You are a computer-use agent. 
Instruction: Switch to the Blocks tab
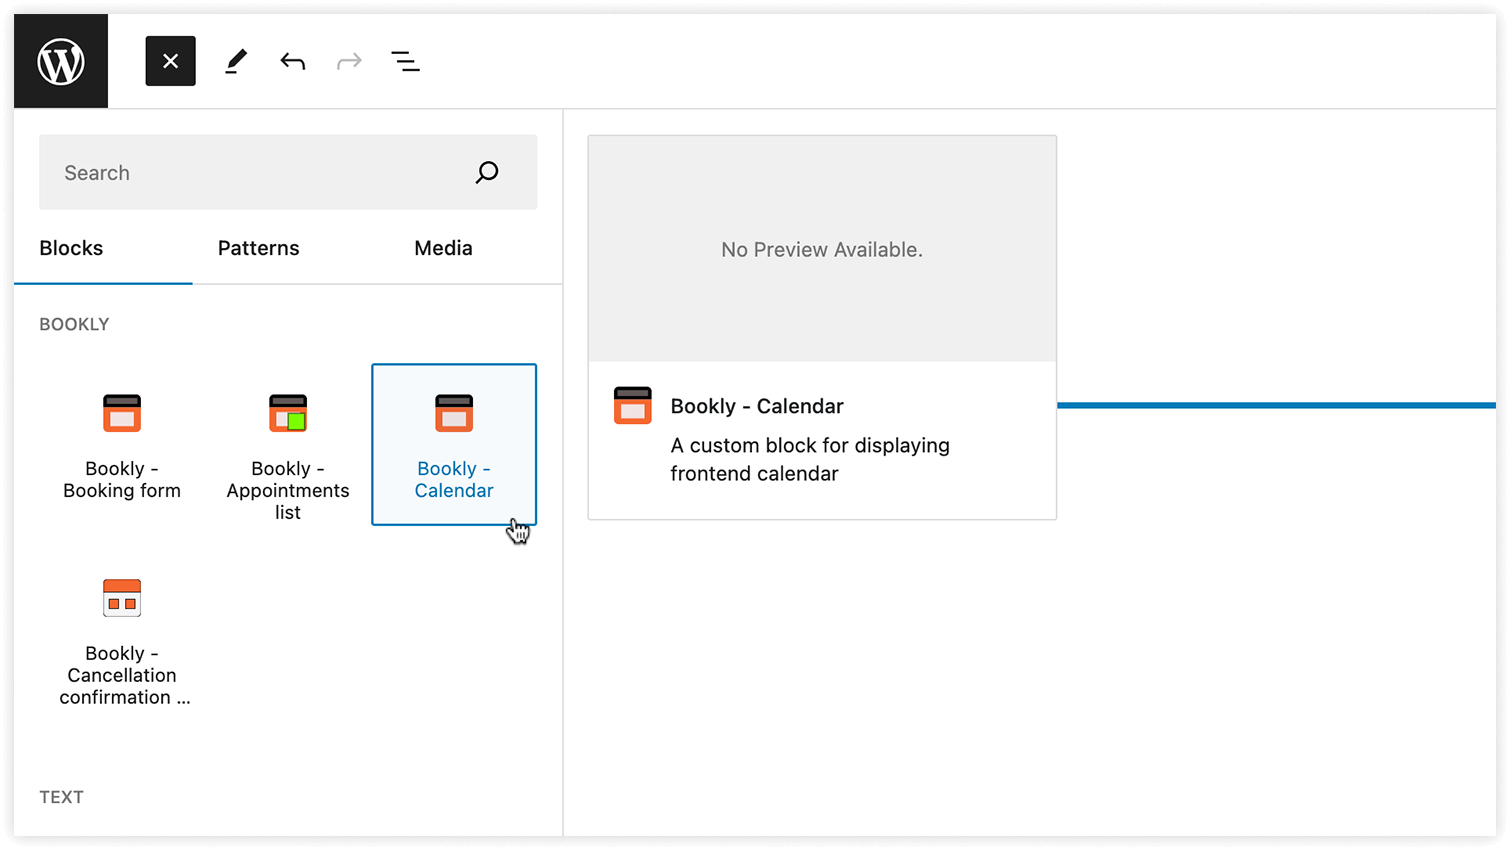pyautogui.click(x=71, y=248)
